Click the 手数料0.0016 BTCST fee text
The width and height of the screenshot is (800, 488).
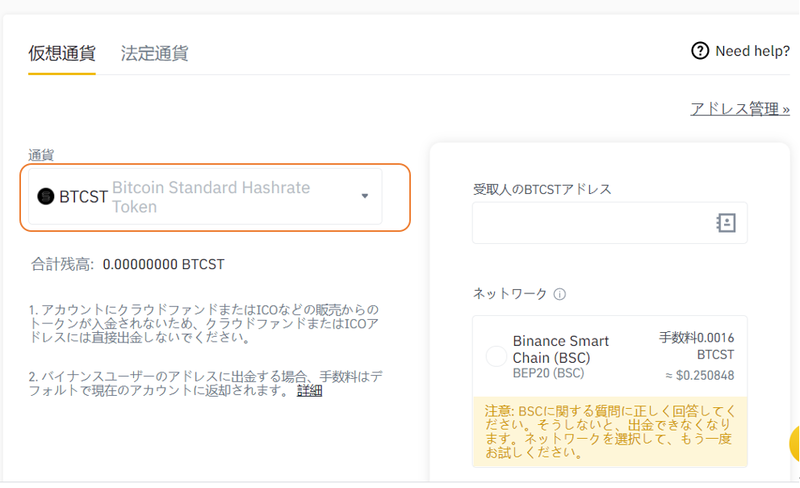point(696,346)
